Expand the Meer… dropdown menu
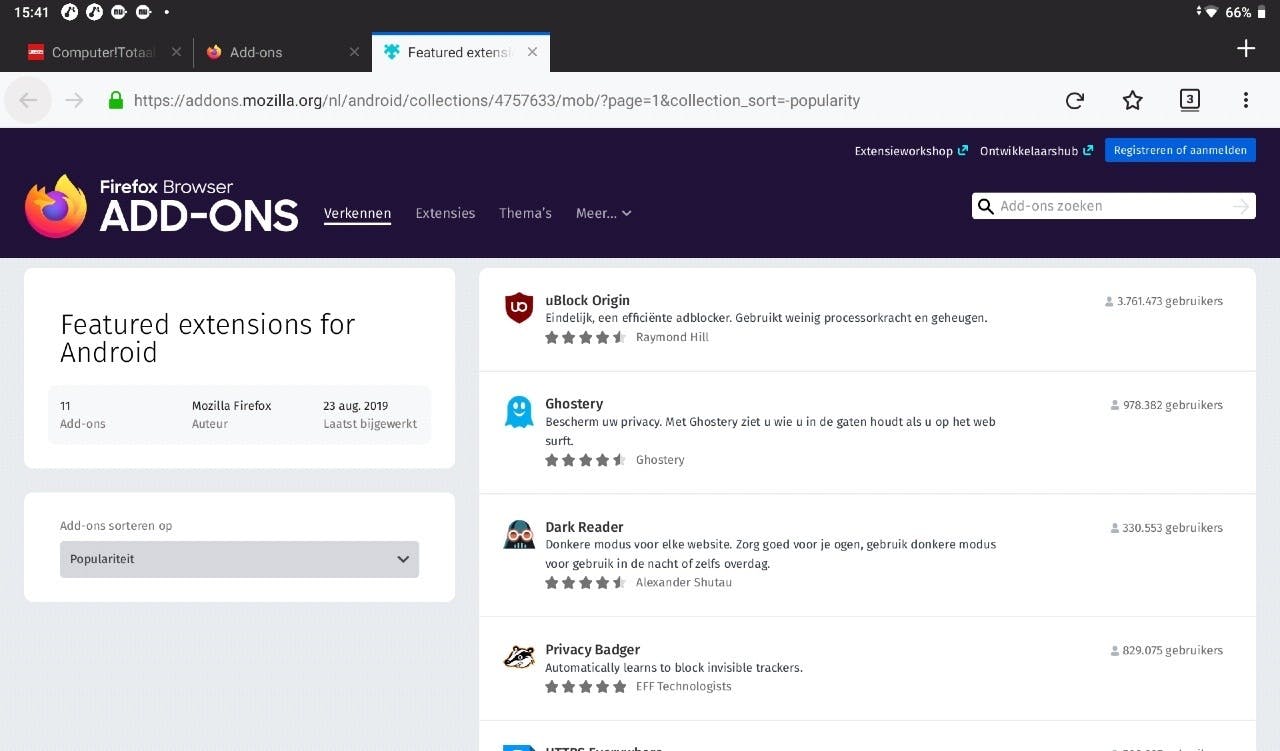 pyautogui.click(x=603, y=213)
